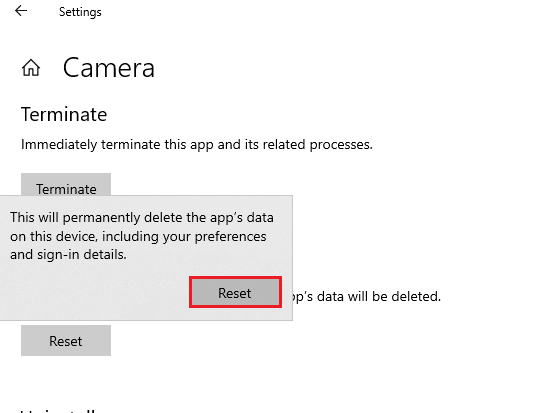538x413 pixels.
Task: Click the lower Reset button under the popup
Action: (x=66, y=341)
